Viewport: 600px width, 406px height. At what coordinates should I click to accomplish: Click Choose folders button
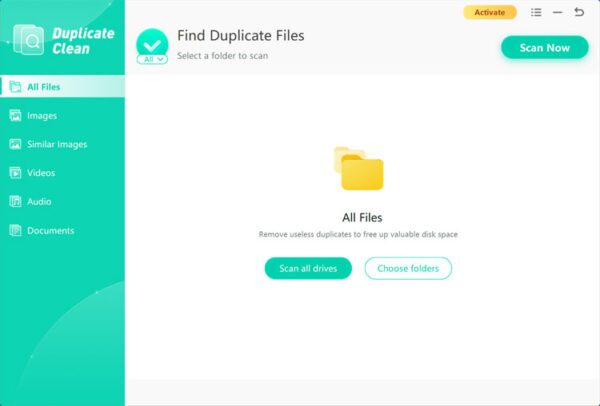tap(408, 268)
